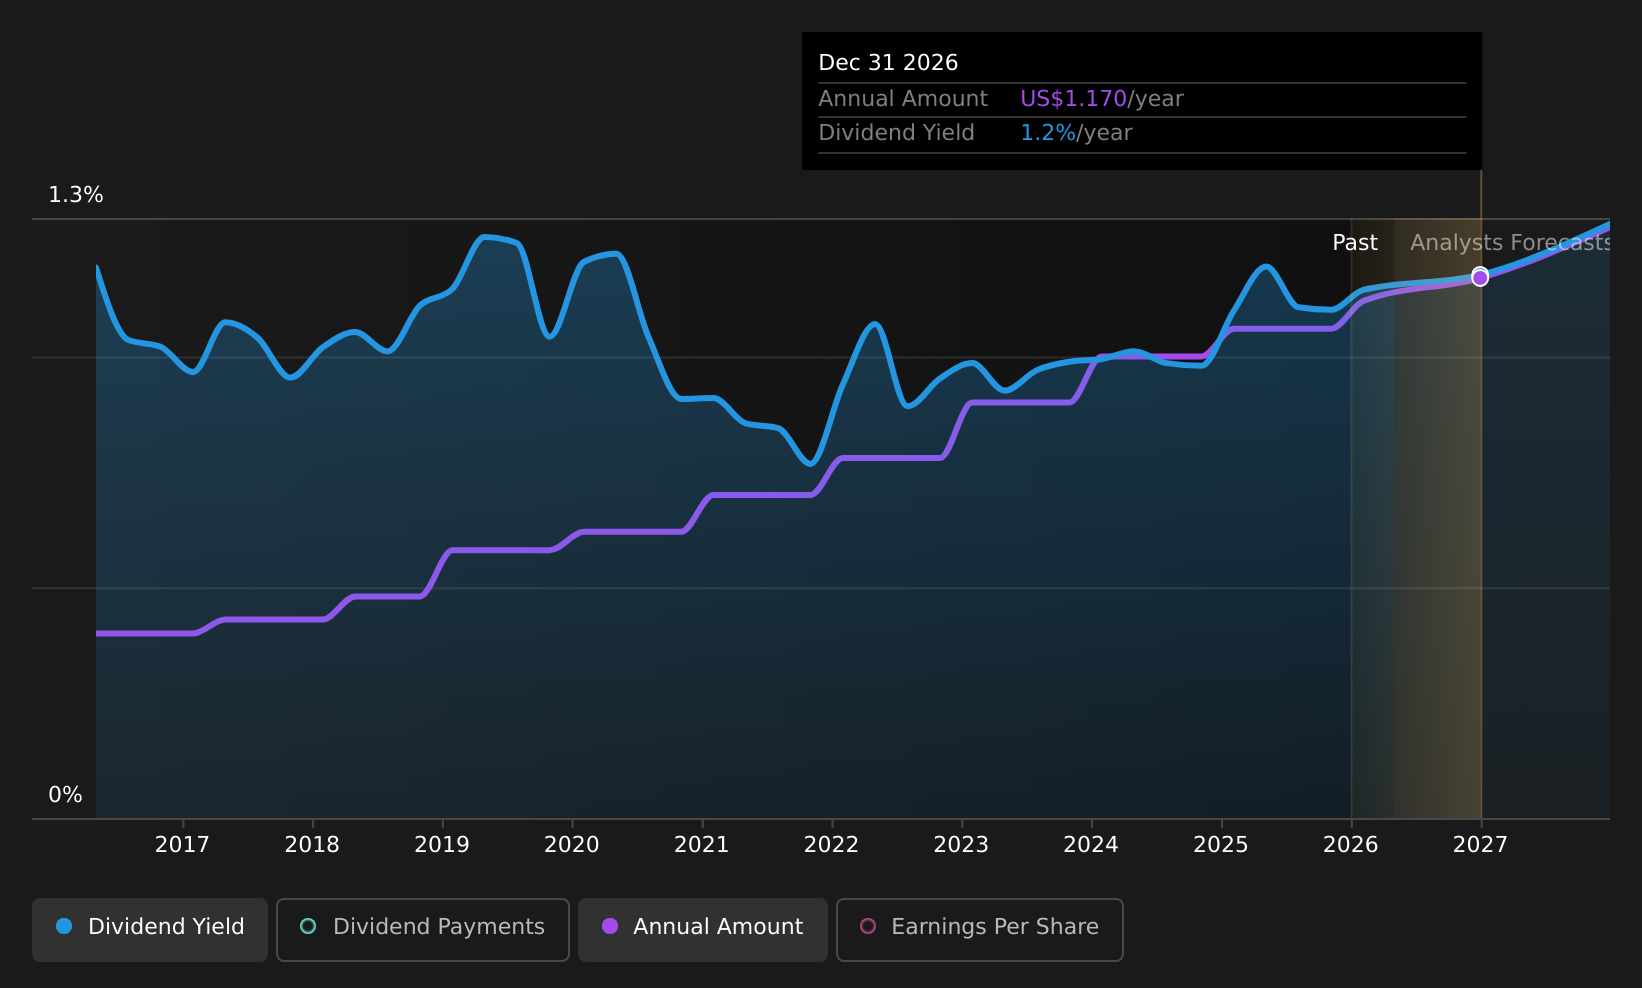Toggle the Dividend Yield series
The width and height of the screenshot is (1642, 988).
(x=150, y=929)
